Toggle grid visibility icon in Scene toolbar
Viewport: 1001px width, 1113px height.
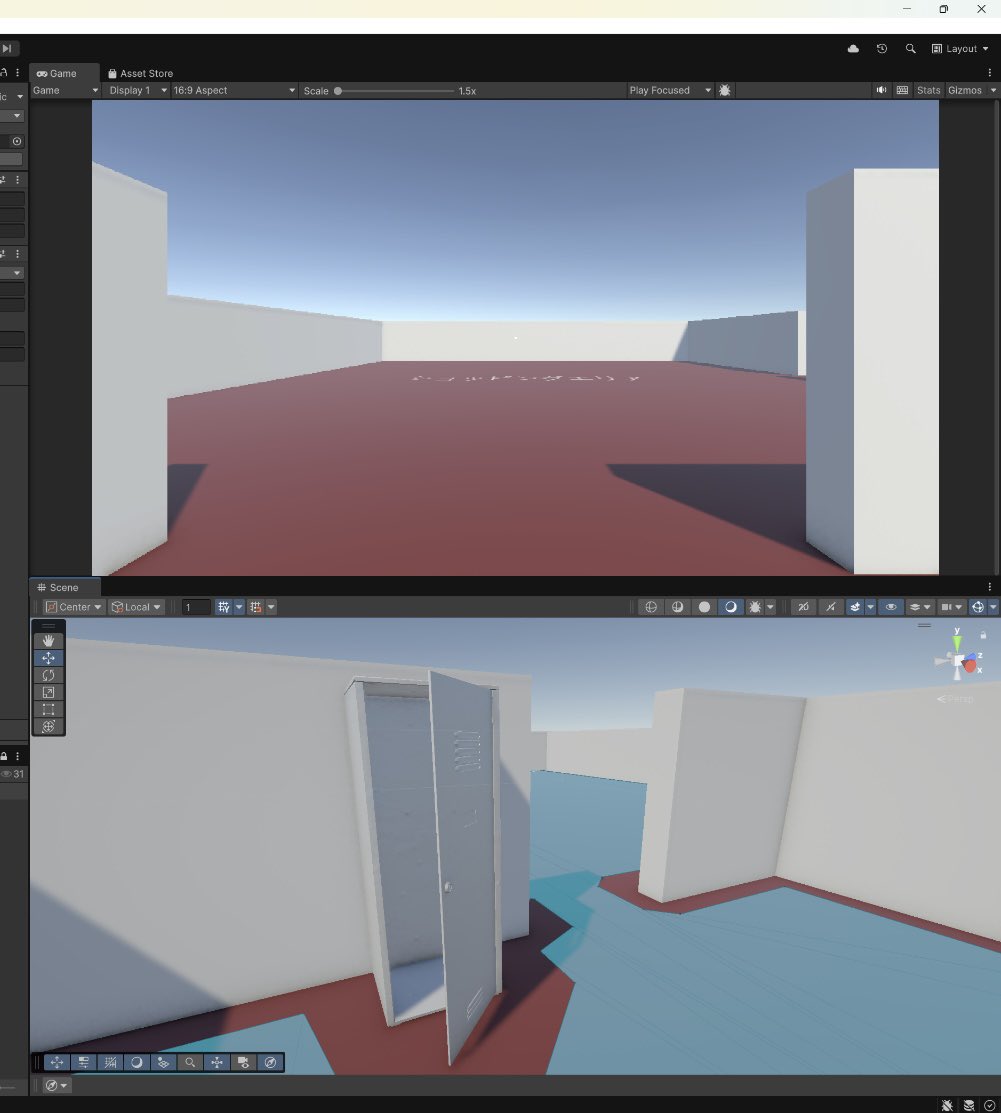(x=224, y=607)
